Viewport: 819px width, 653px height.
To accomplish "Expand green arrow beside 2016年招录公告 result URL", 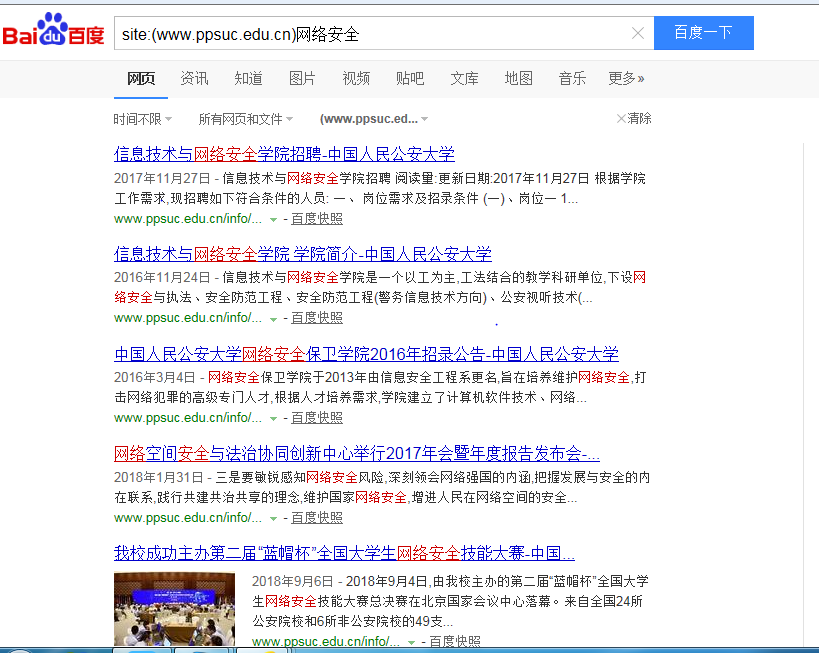I will (x=273, y=419).
